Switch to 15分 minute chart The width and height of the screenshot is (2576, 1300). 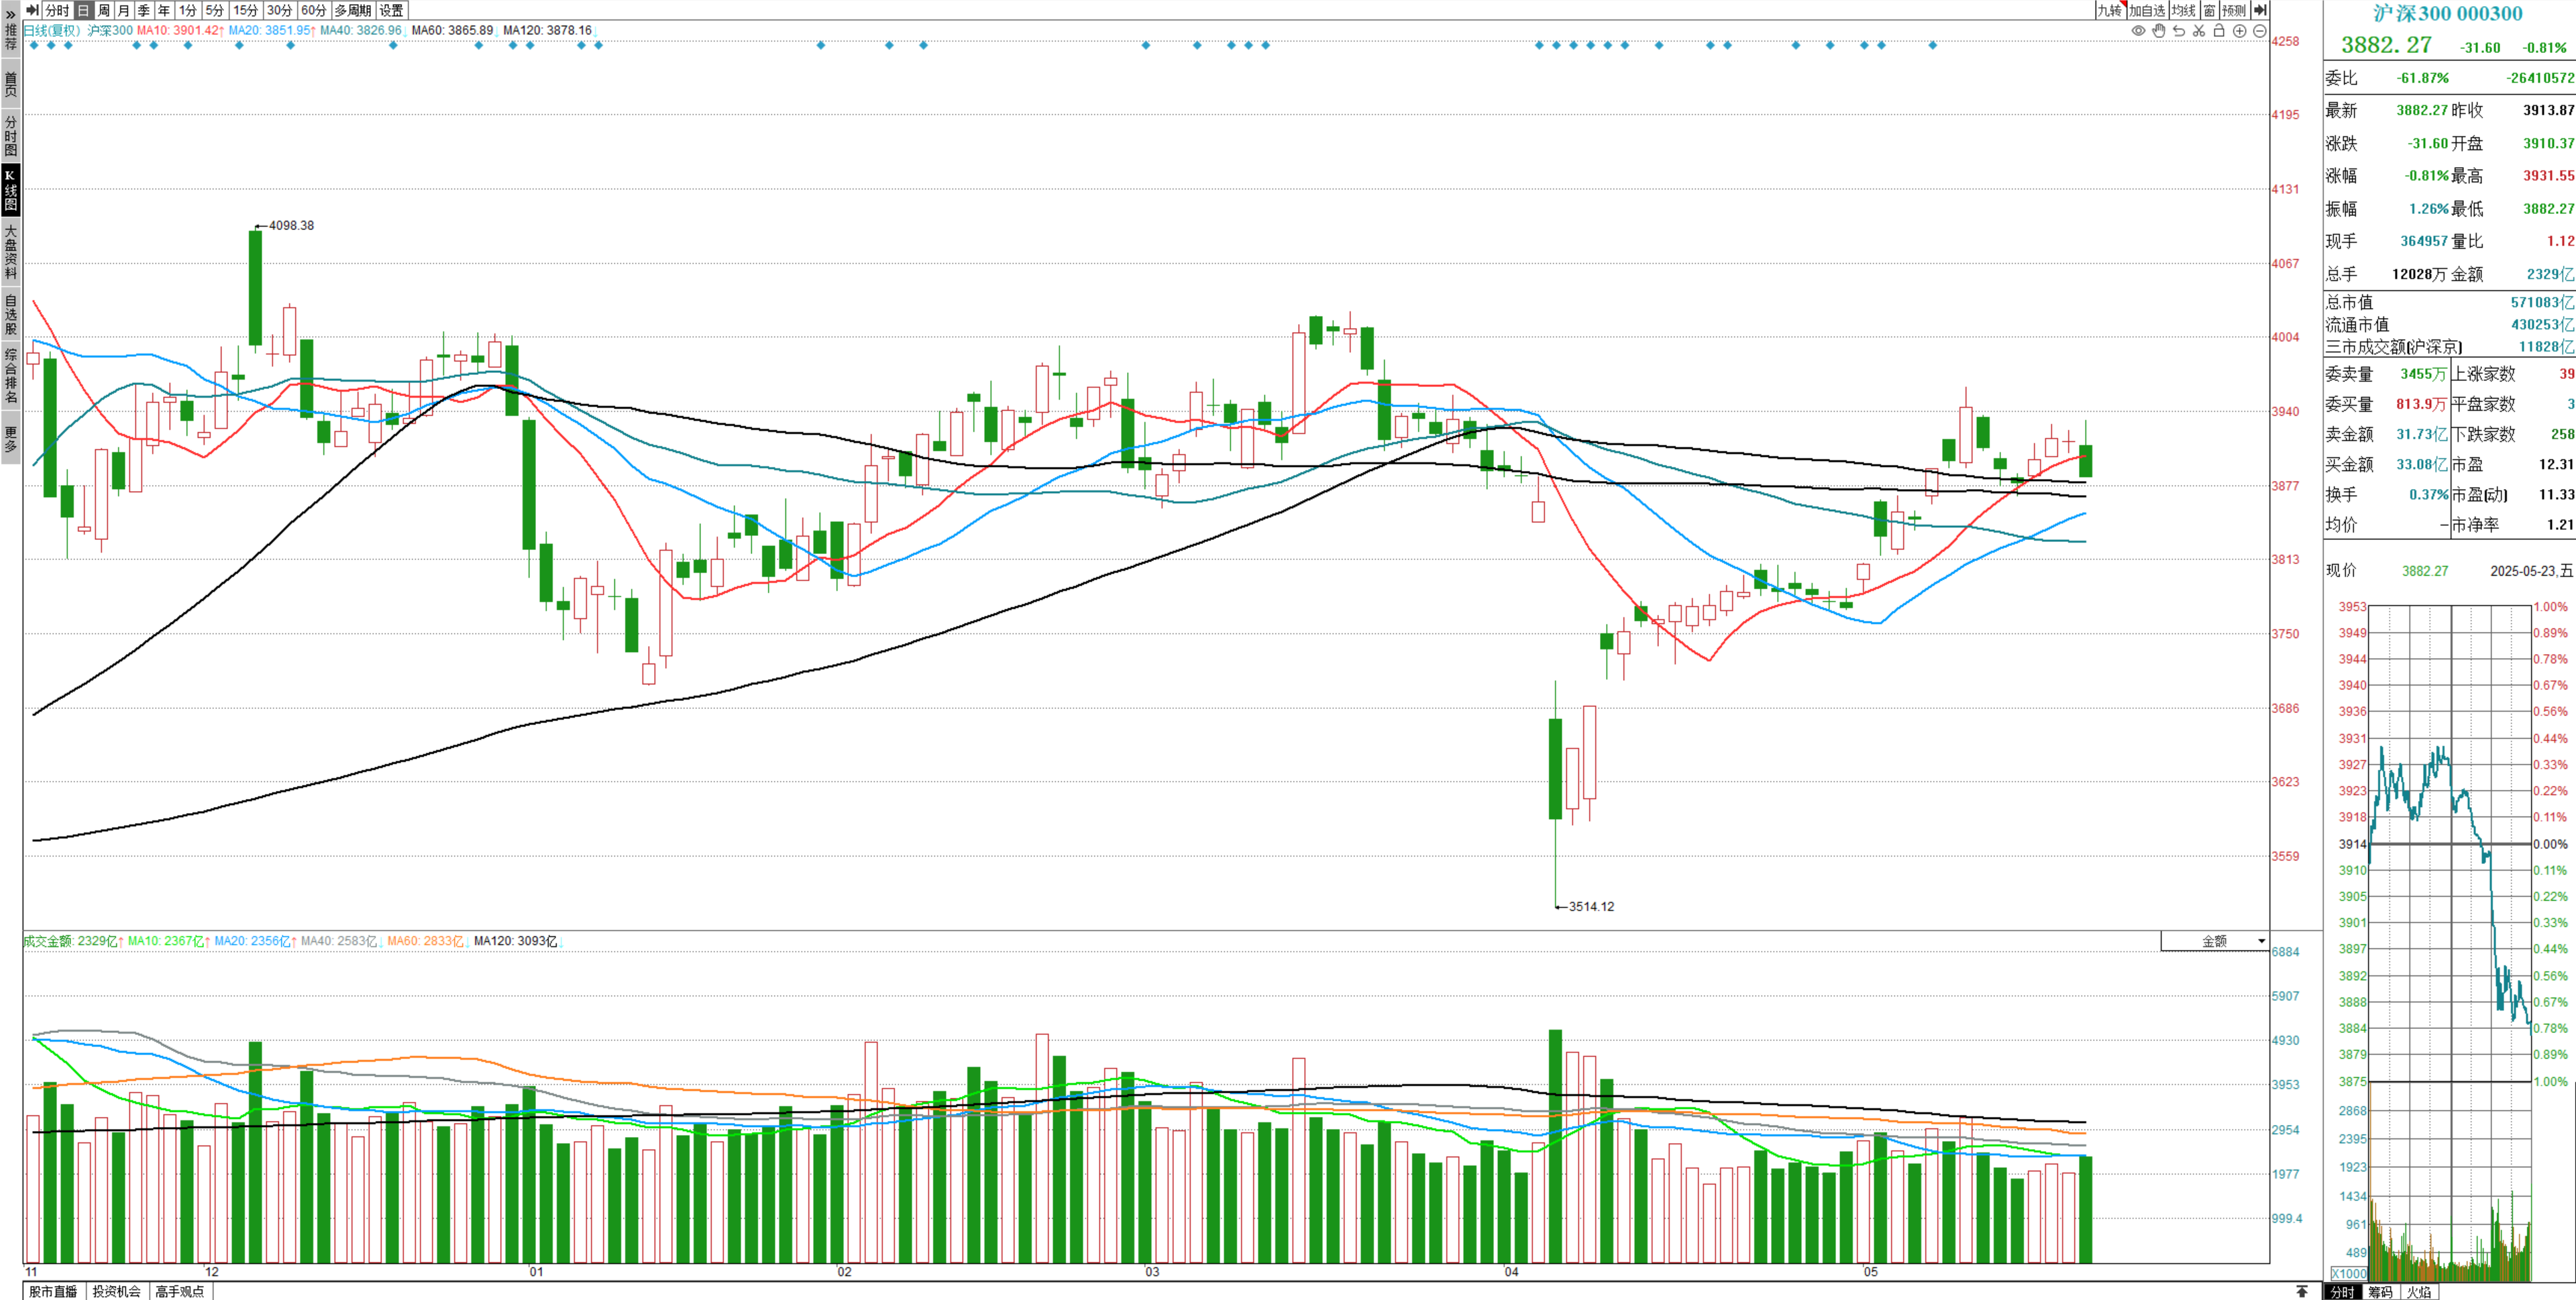[245, 10]
